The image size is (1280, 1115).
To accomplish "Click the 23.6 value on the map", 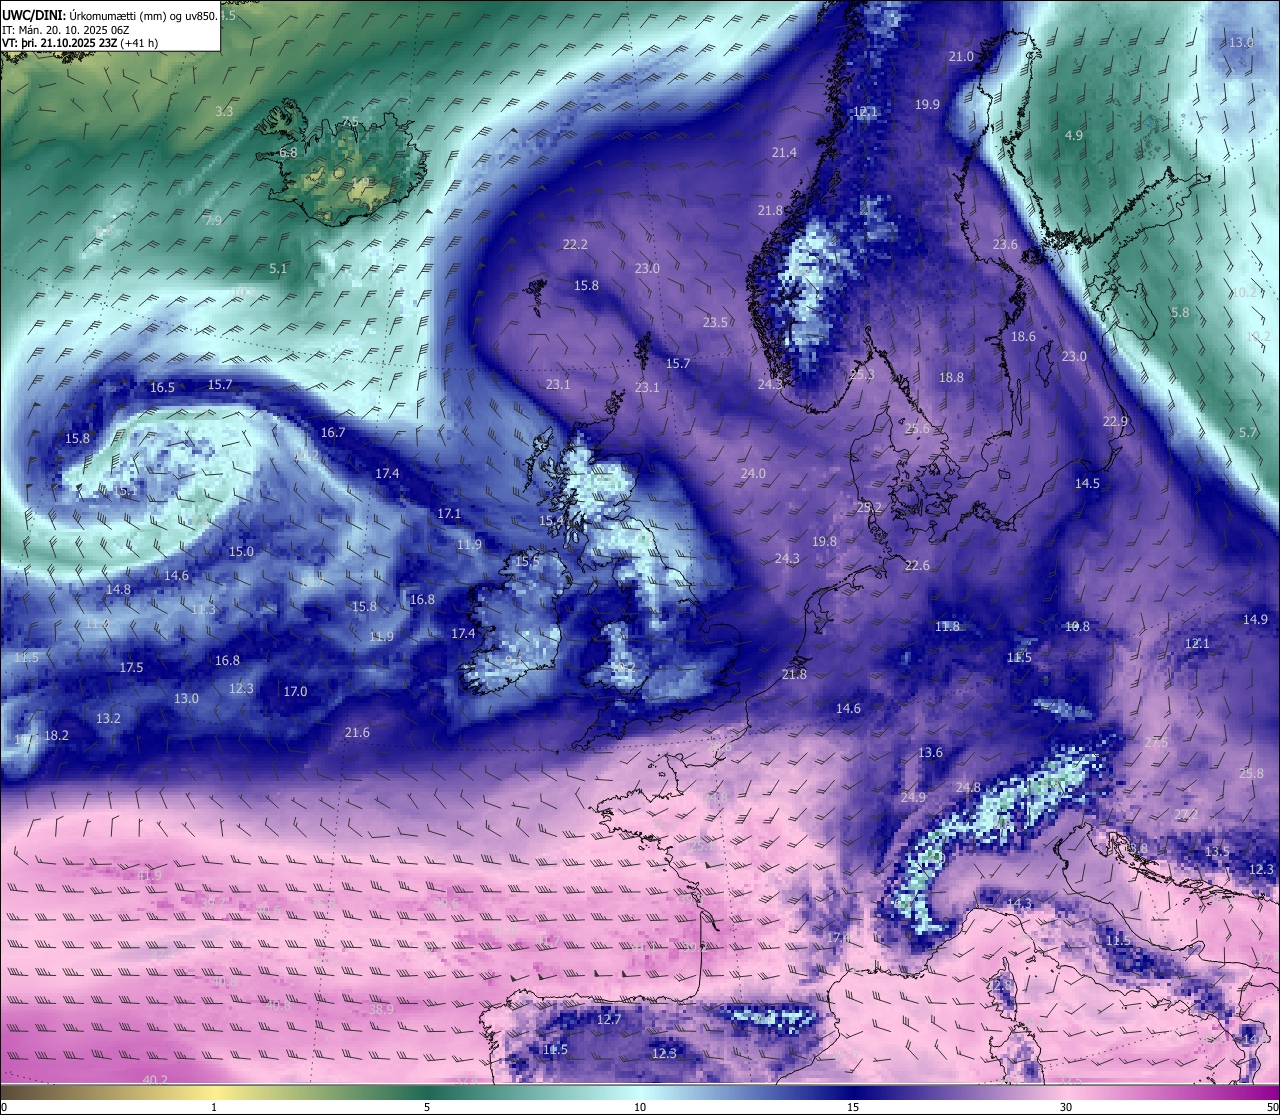I will 1005,244.
